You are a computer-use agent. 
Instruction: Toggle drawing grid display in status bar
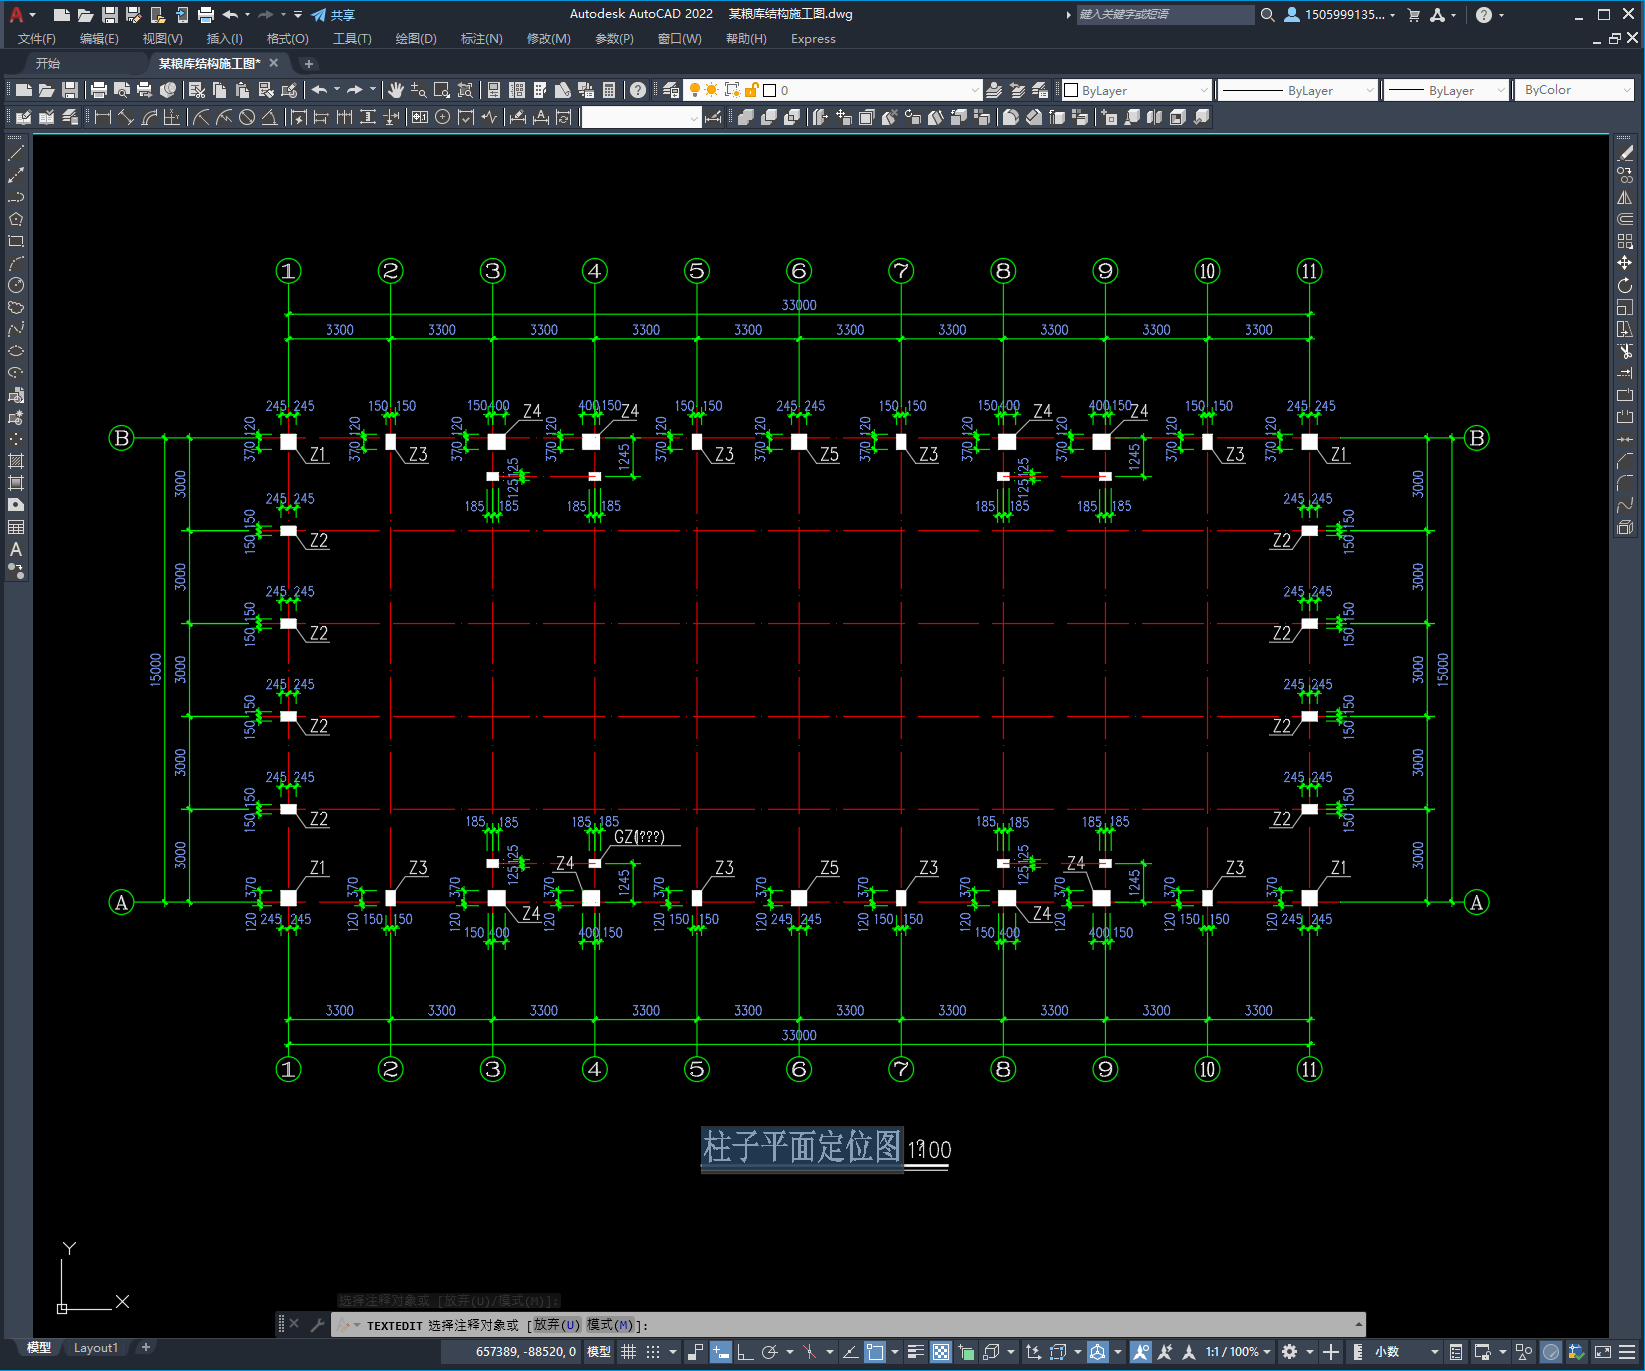(x=628, y=1352)
